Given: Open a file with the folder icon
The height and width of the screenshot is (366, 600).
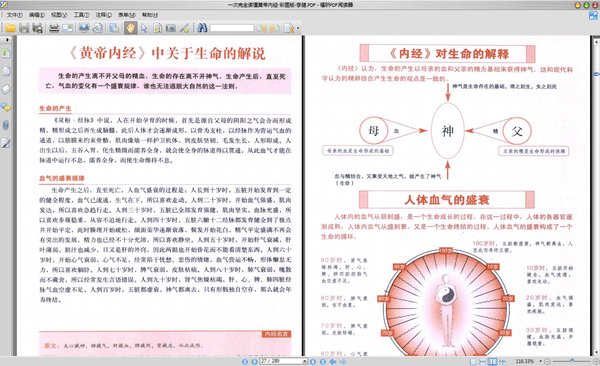Looking at the screenshot, I should click(10, 28).
